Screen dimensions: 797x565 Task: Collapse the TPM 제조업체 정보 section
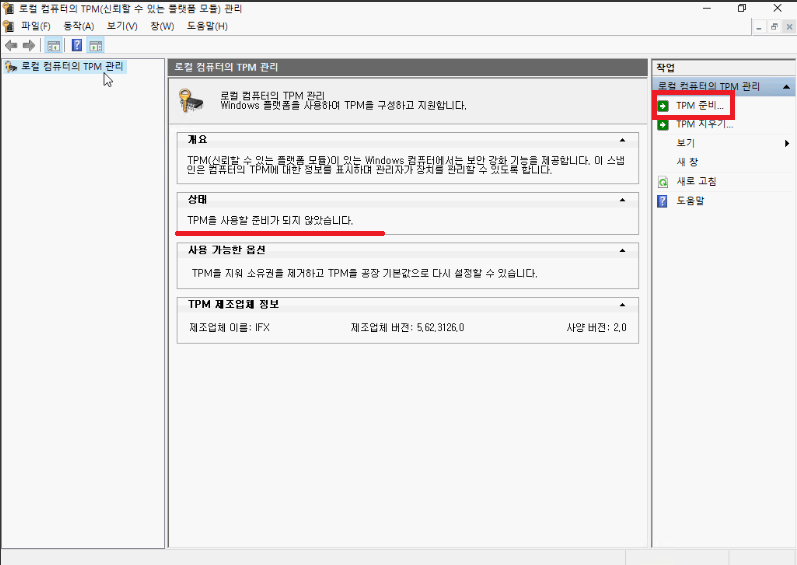[622, 305]
